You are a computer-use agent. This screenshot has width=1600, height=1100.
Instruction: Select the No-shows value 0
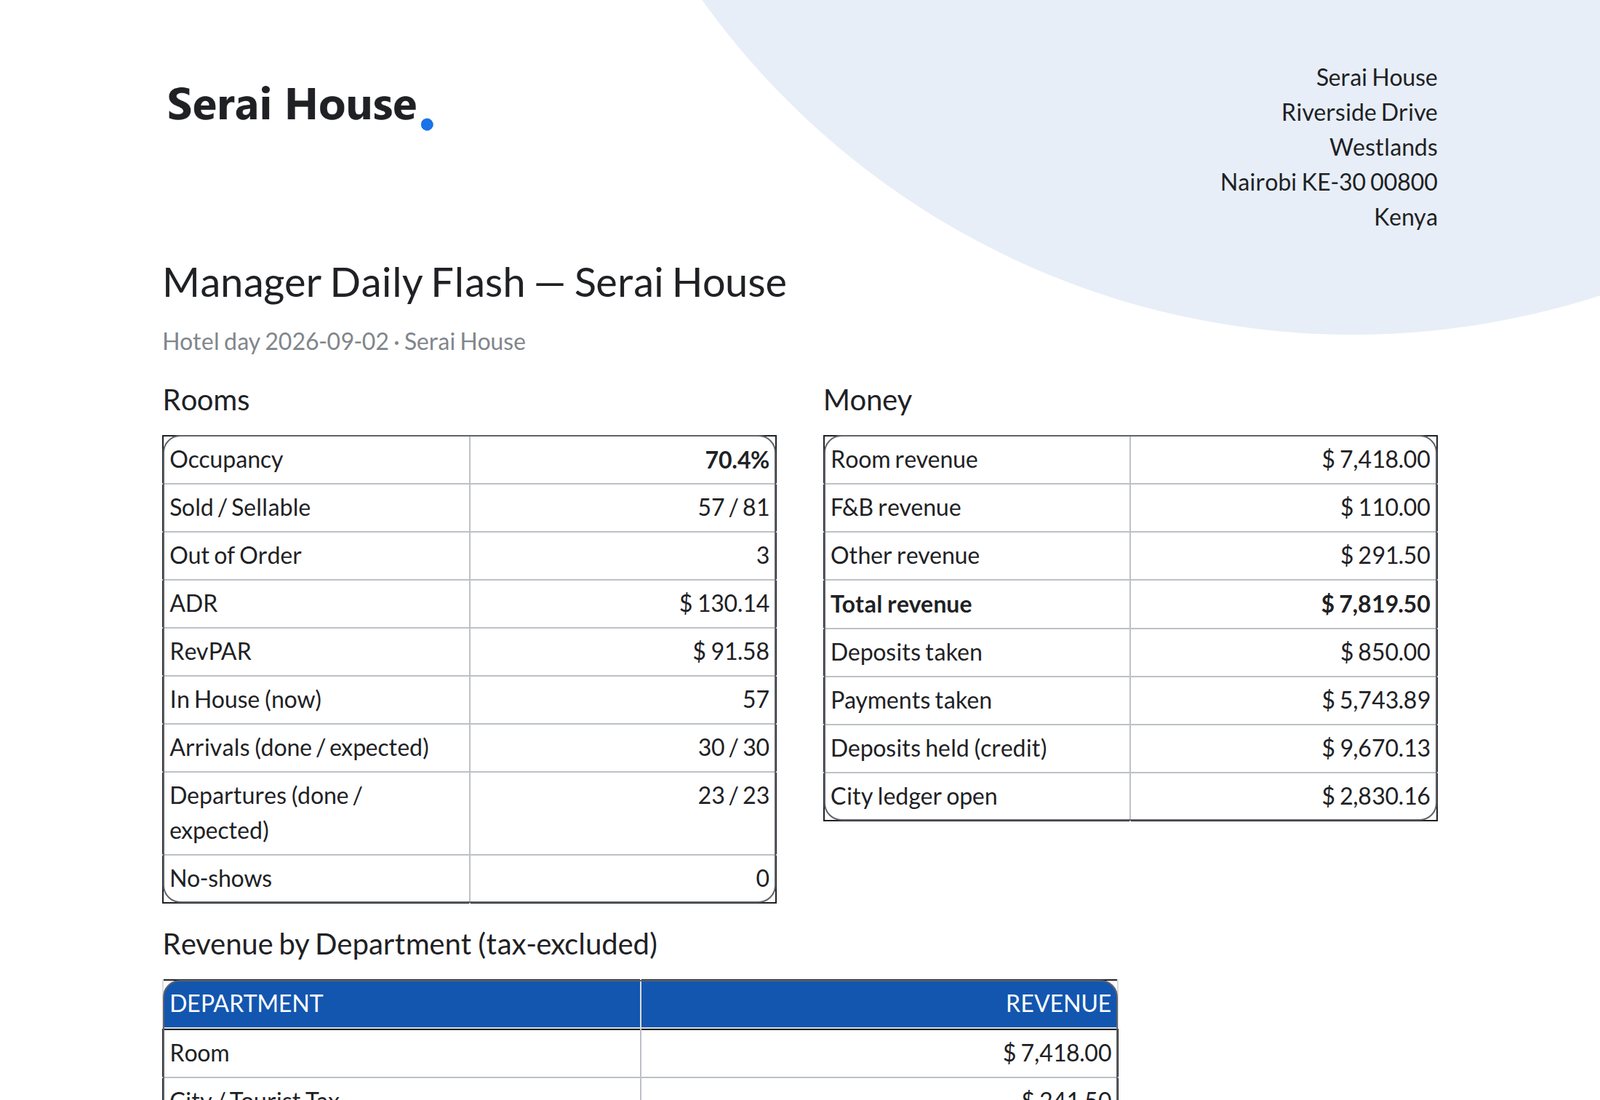coord(762,879)
